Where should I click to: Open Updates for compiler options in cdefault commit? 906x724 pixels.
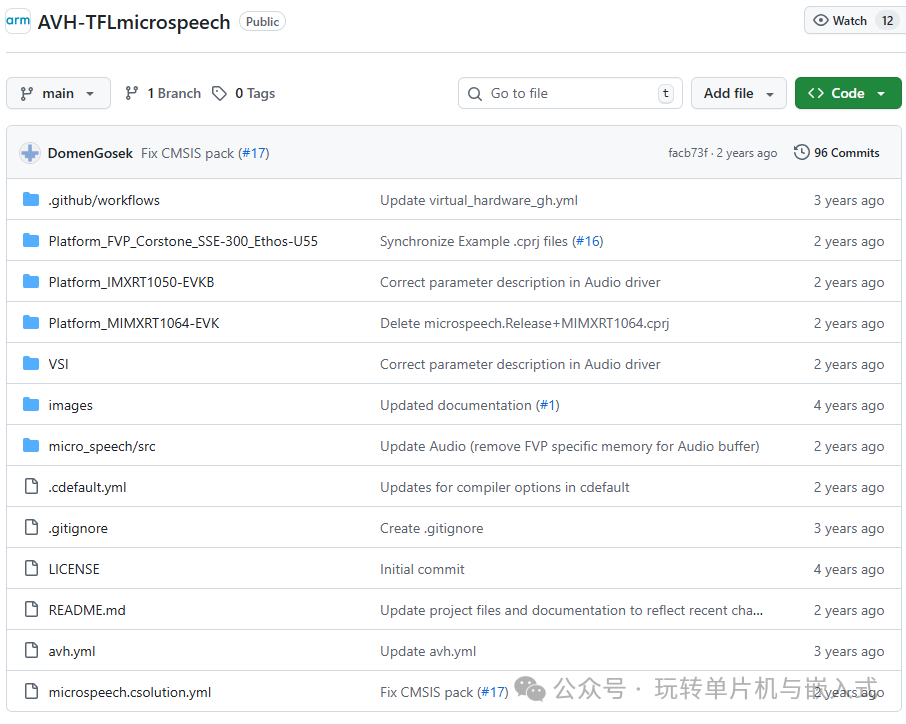tap(504, 488)
